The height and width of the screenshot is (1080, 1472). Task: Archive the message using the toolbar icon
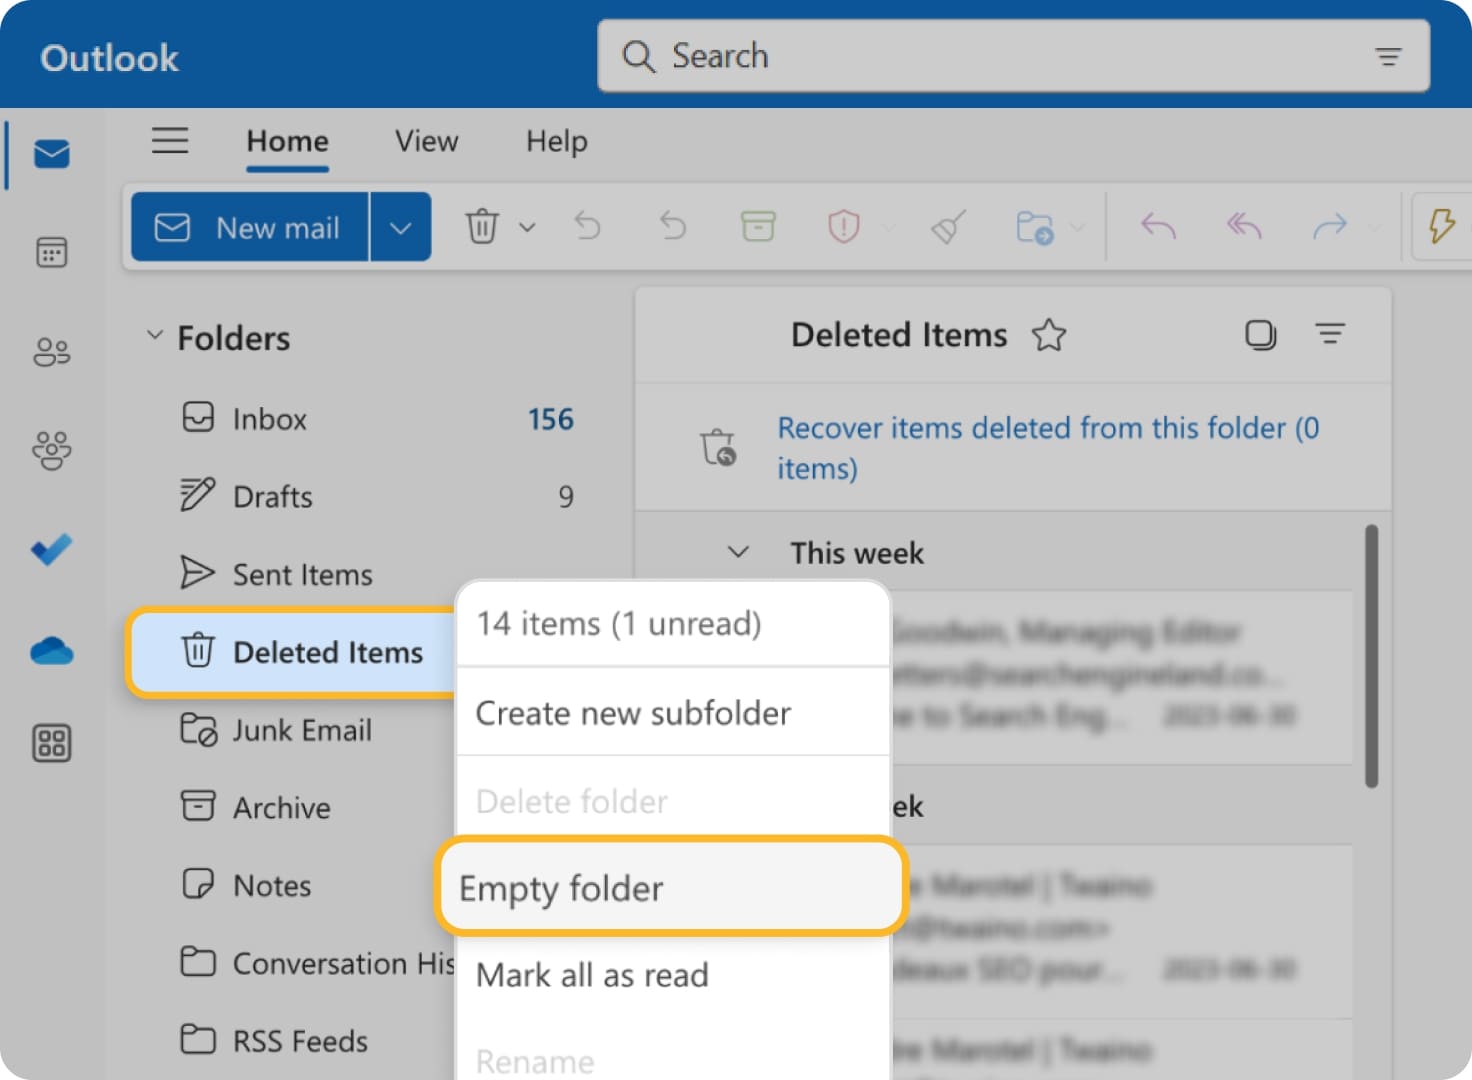[x=757, y=226]
